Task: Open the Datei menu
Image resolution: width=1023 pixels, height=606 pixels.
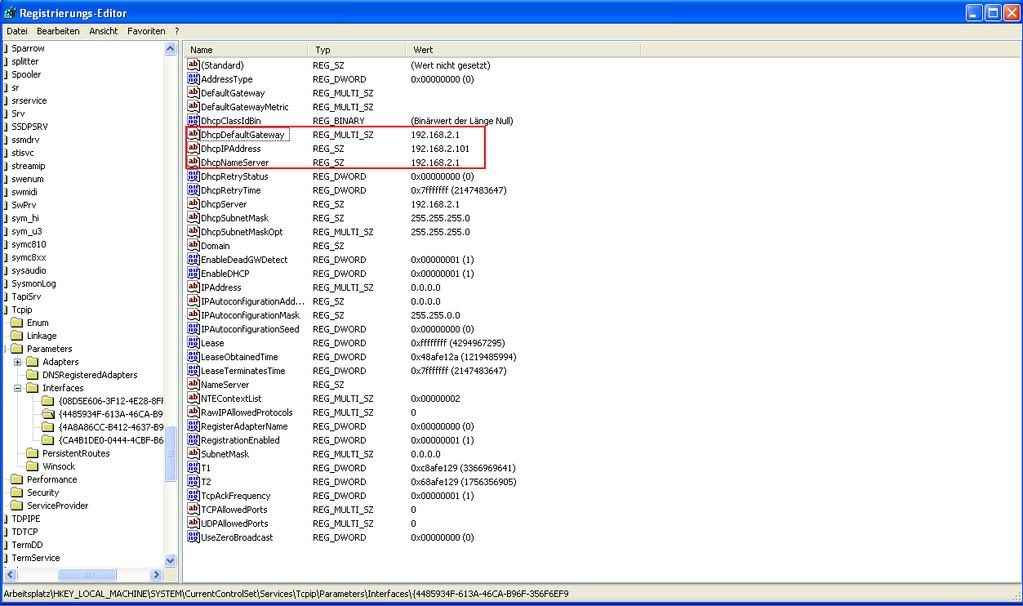Action: point(17,31)
